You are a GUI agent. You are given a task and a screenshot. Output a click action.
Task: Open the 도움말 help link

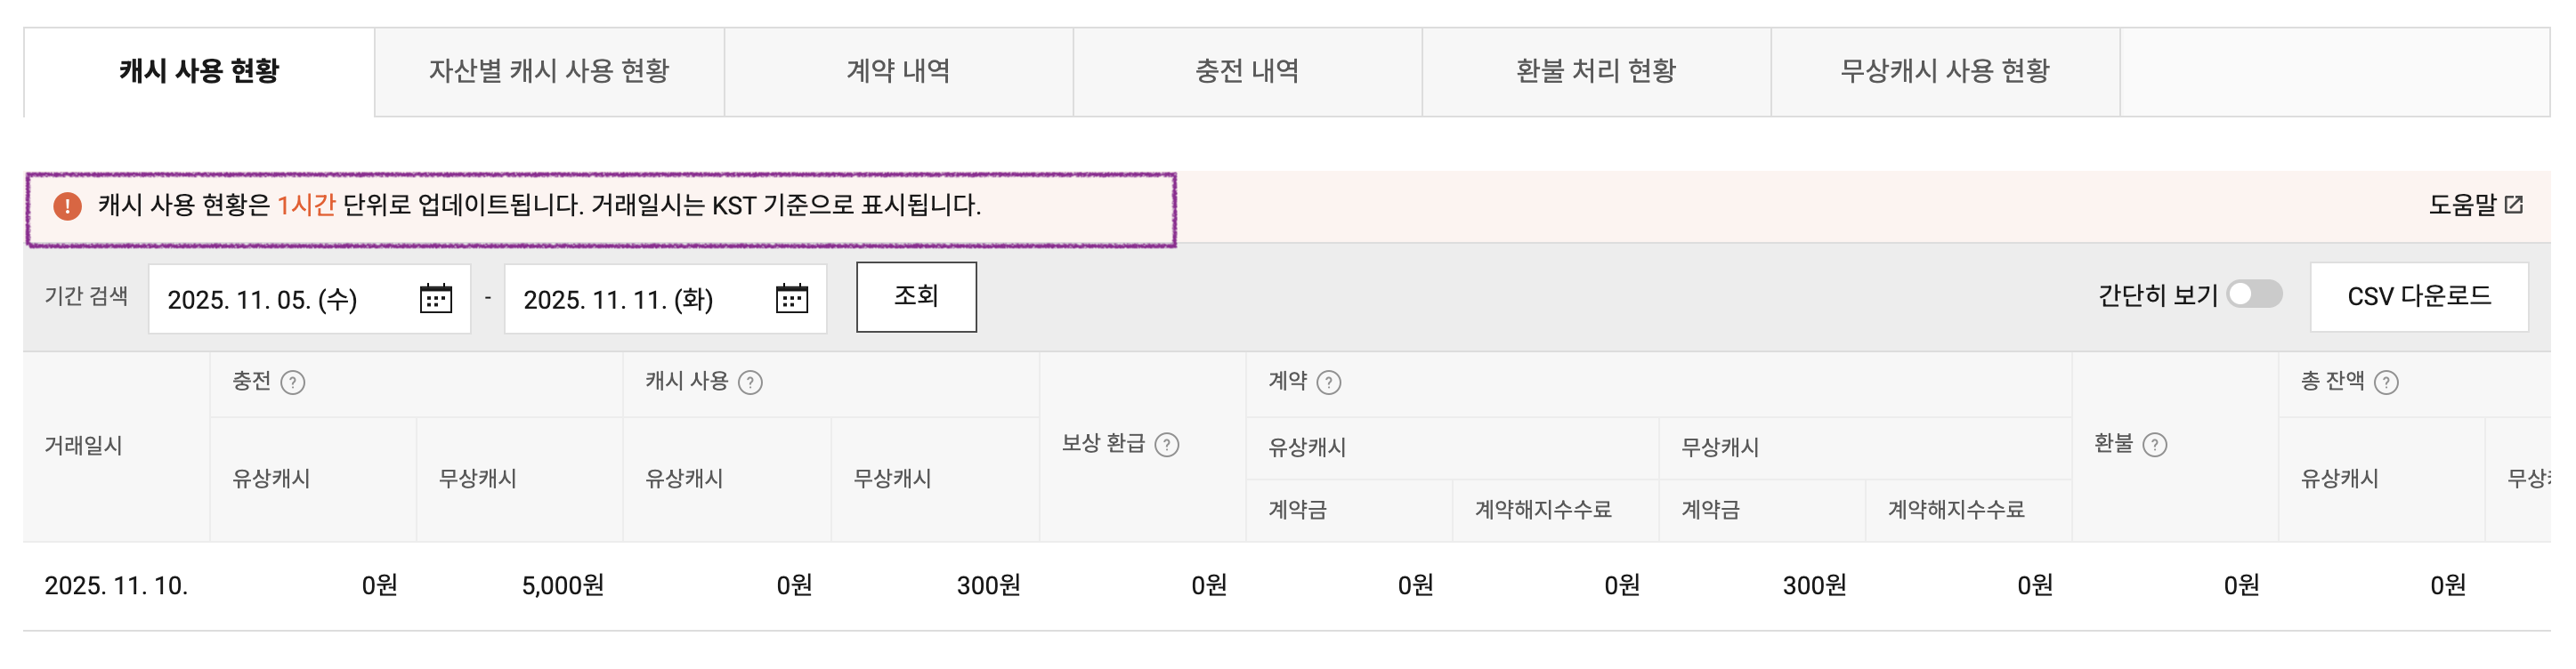[2475, 205]
